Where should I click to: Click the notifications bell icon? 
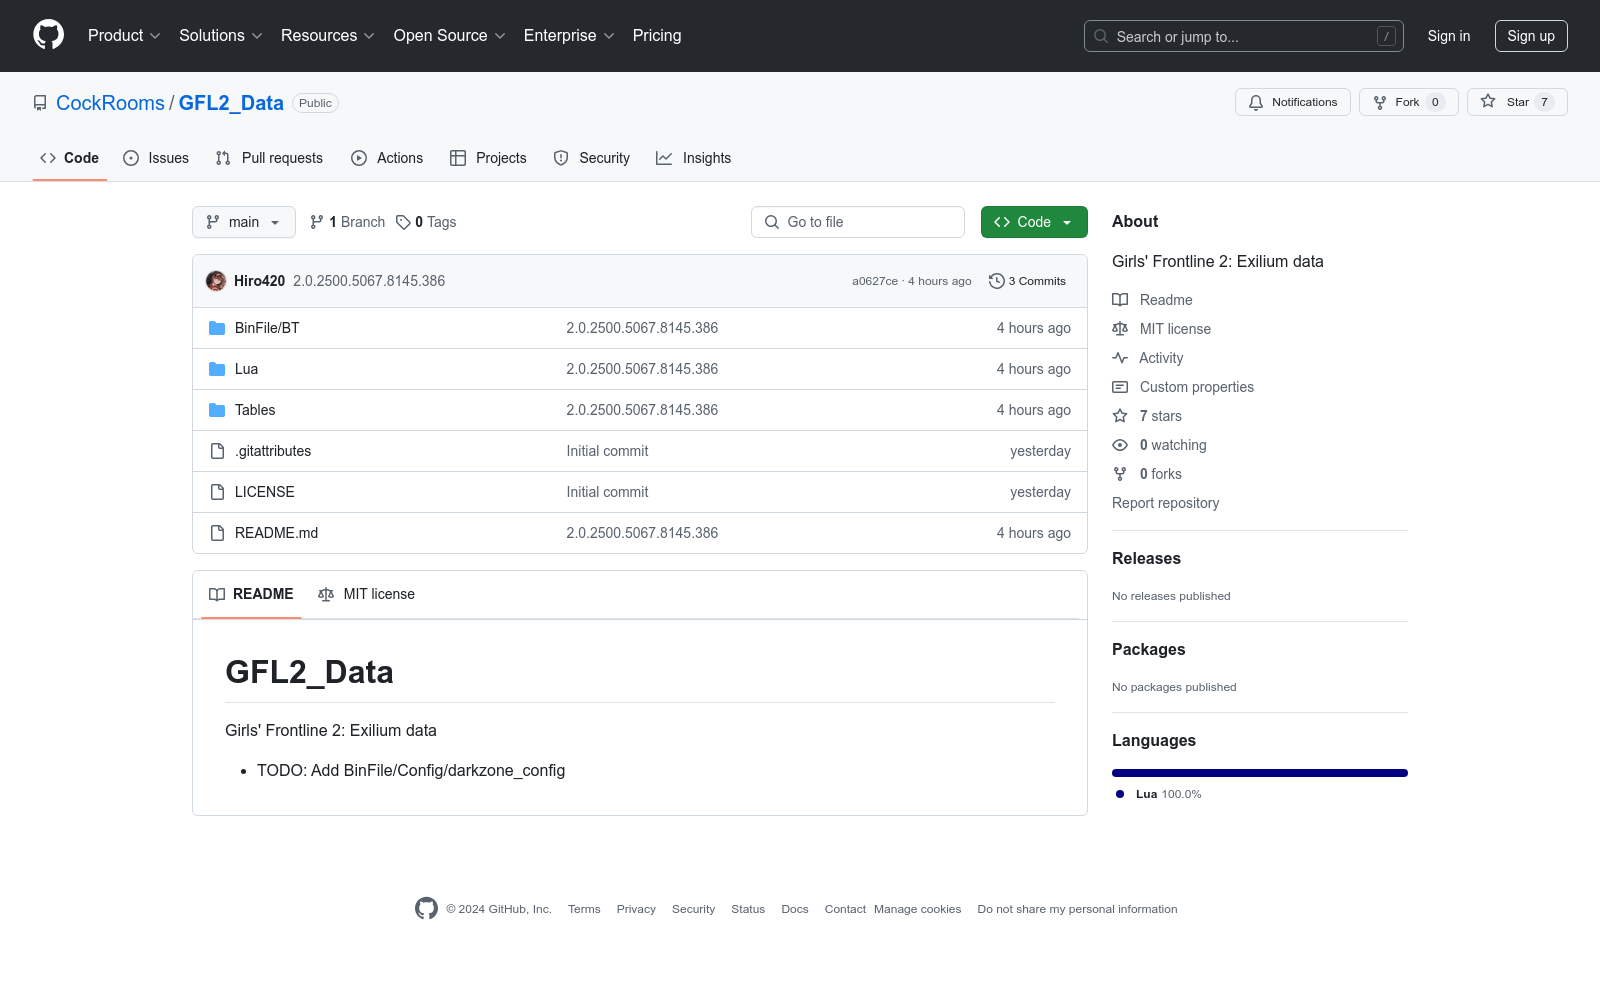(1256, 102)
